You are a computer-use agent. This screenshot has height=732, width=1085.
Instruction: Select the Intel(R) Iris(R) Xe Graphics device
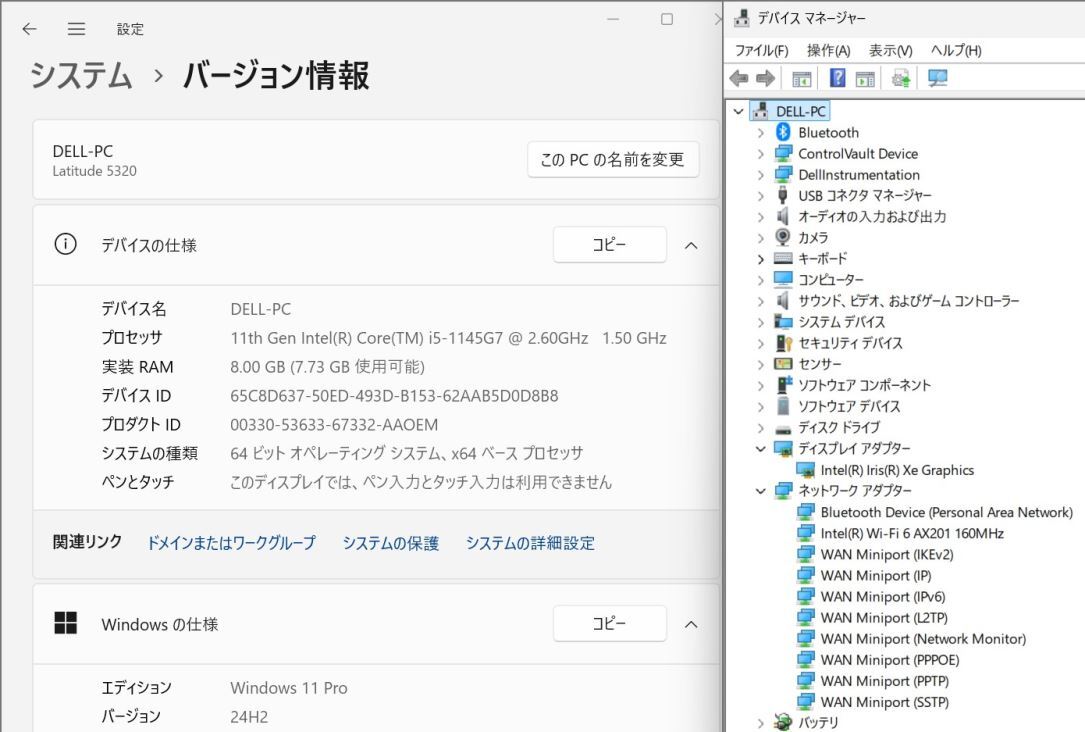(877, 469)
